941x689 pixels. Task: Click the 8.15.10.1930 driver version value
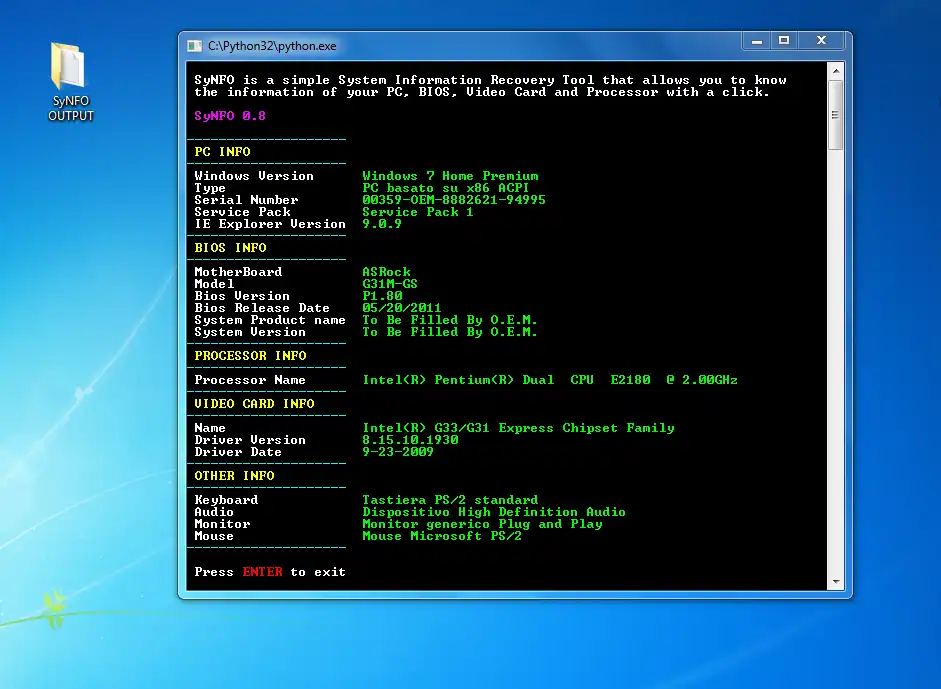tap(410, 440)
